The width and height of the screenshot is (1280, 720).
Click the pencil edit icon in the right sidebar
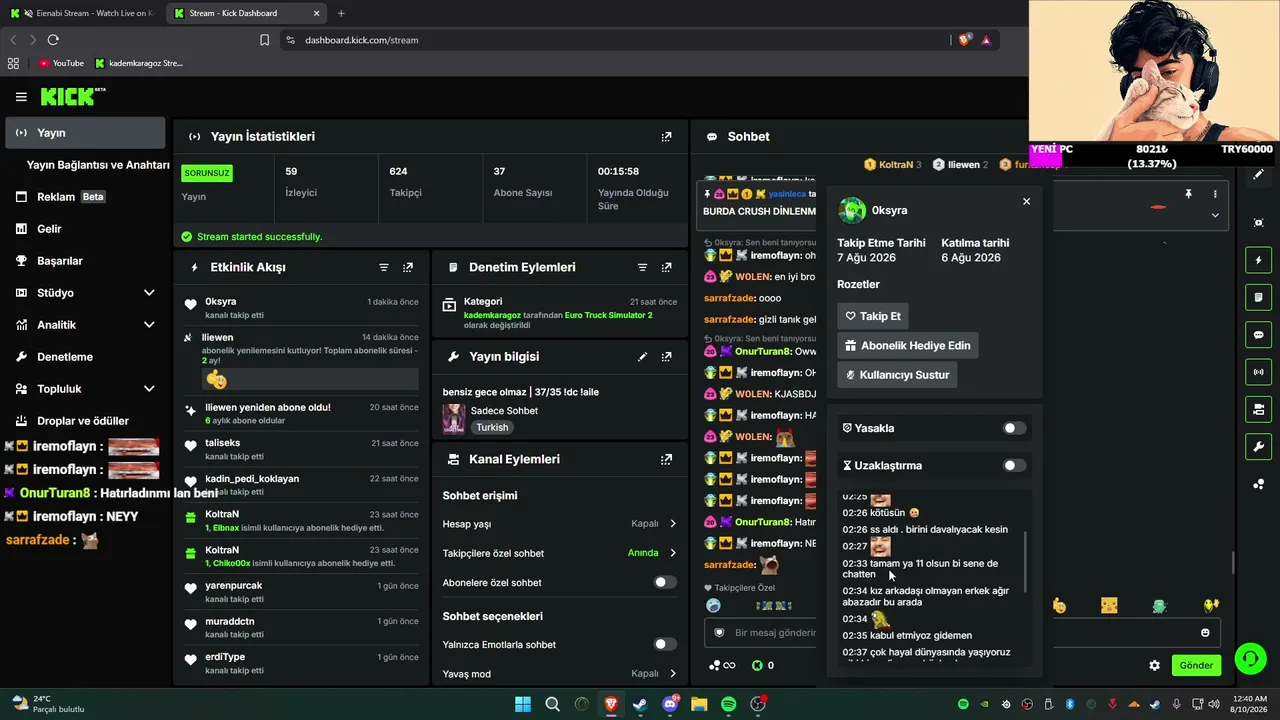(x=1259, y=174)
